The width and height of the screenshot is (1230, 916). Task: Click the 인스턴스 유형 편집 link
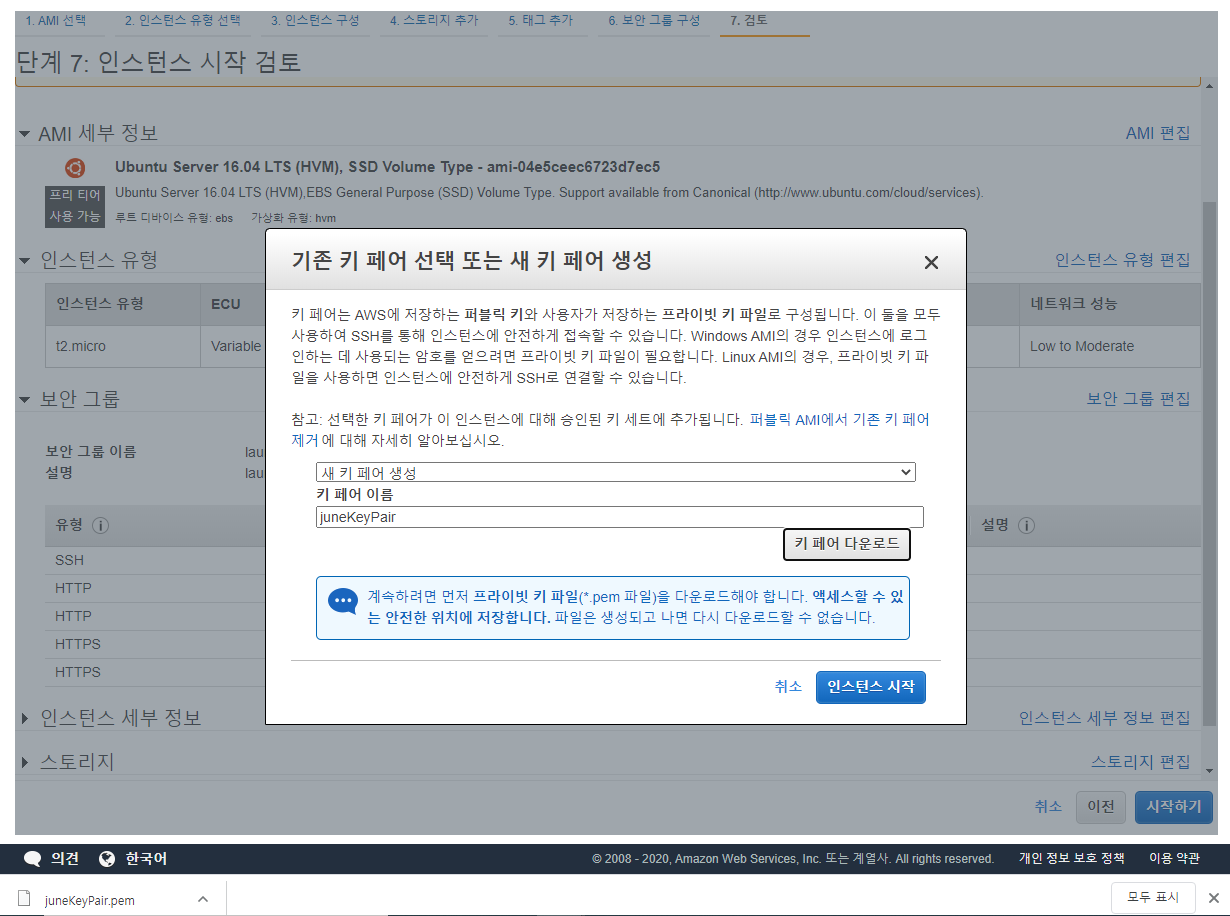1123,260
